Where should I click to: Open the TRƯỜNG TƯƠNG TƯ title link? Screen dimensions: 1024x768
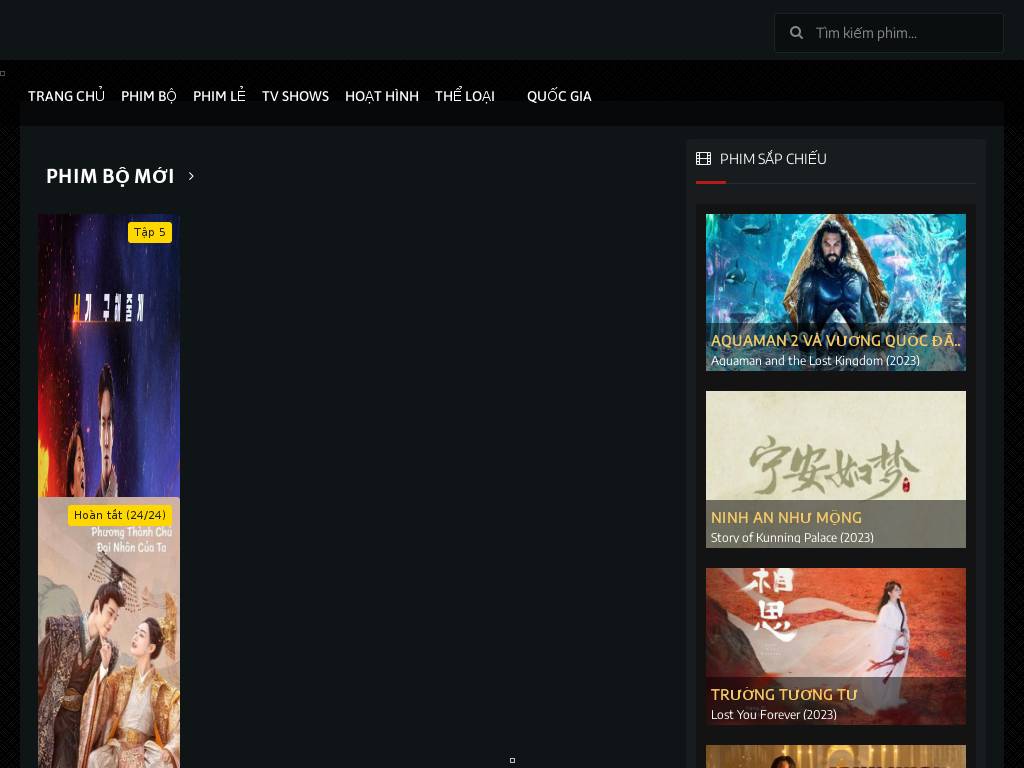point(783,694)
